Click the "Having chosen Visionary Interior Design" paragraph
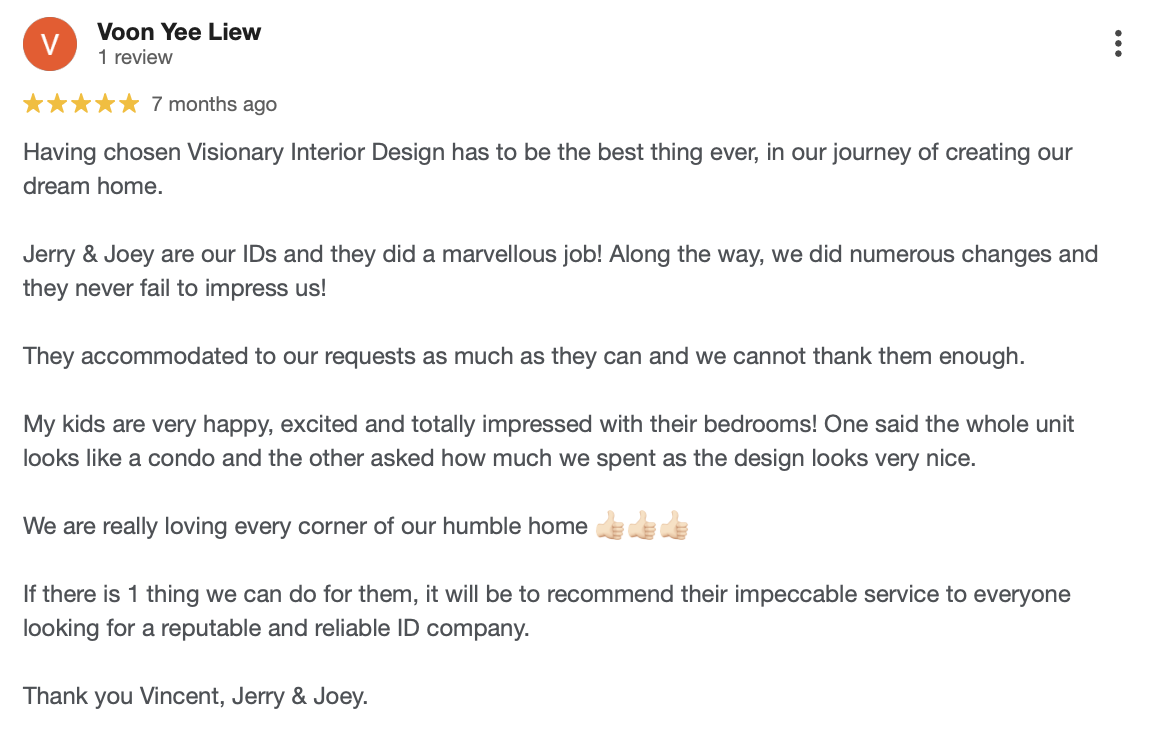 tap(548, 169)
